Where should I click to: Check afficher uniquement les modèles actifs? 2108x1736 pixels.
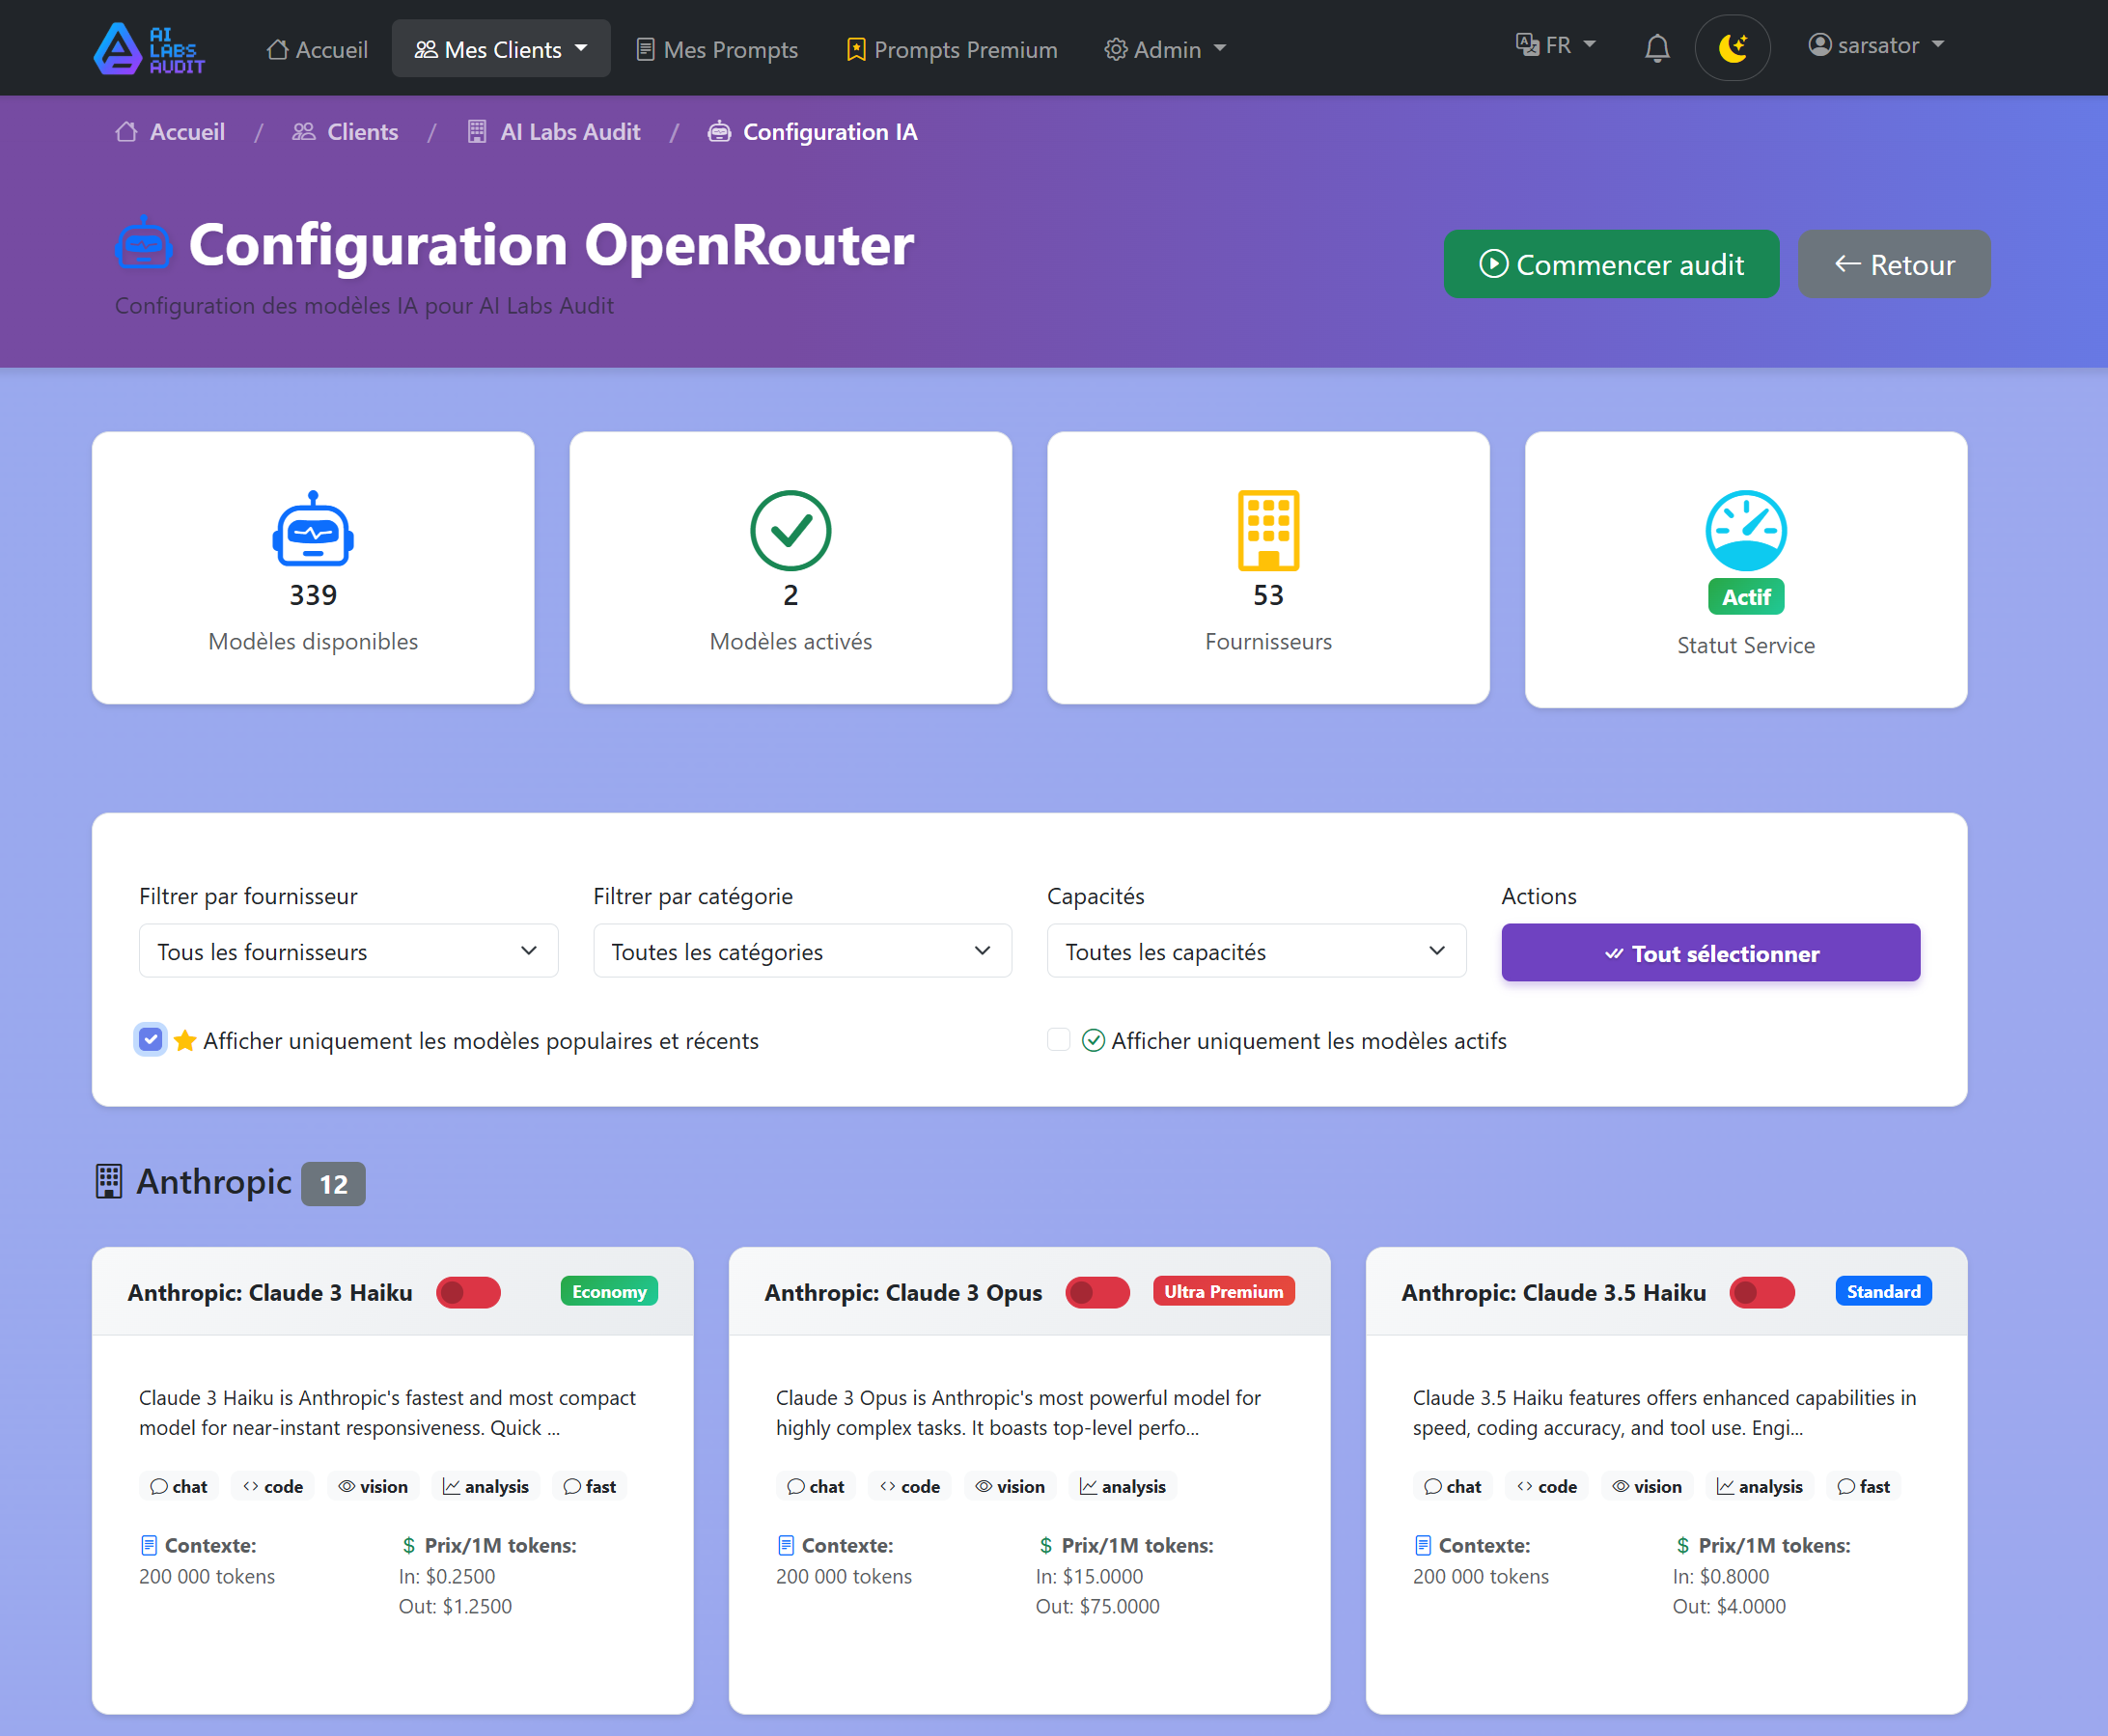click(1058, 1040)
